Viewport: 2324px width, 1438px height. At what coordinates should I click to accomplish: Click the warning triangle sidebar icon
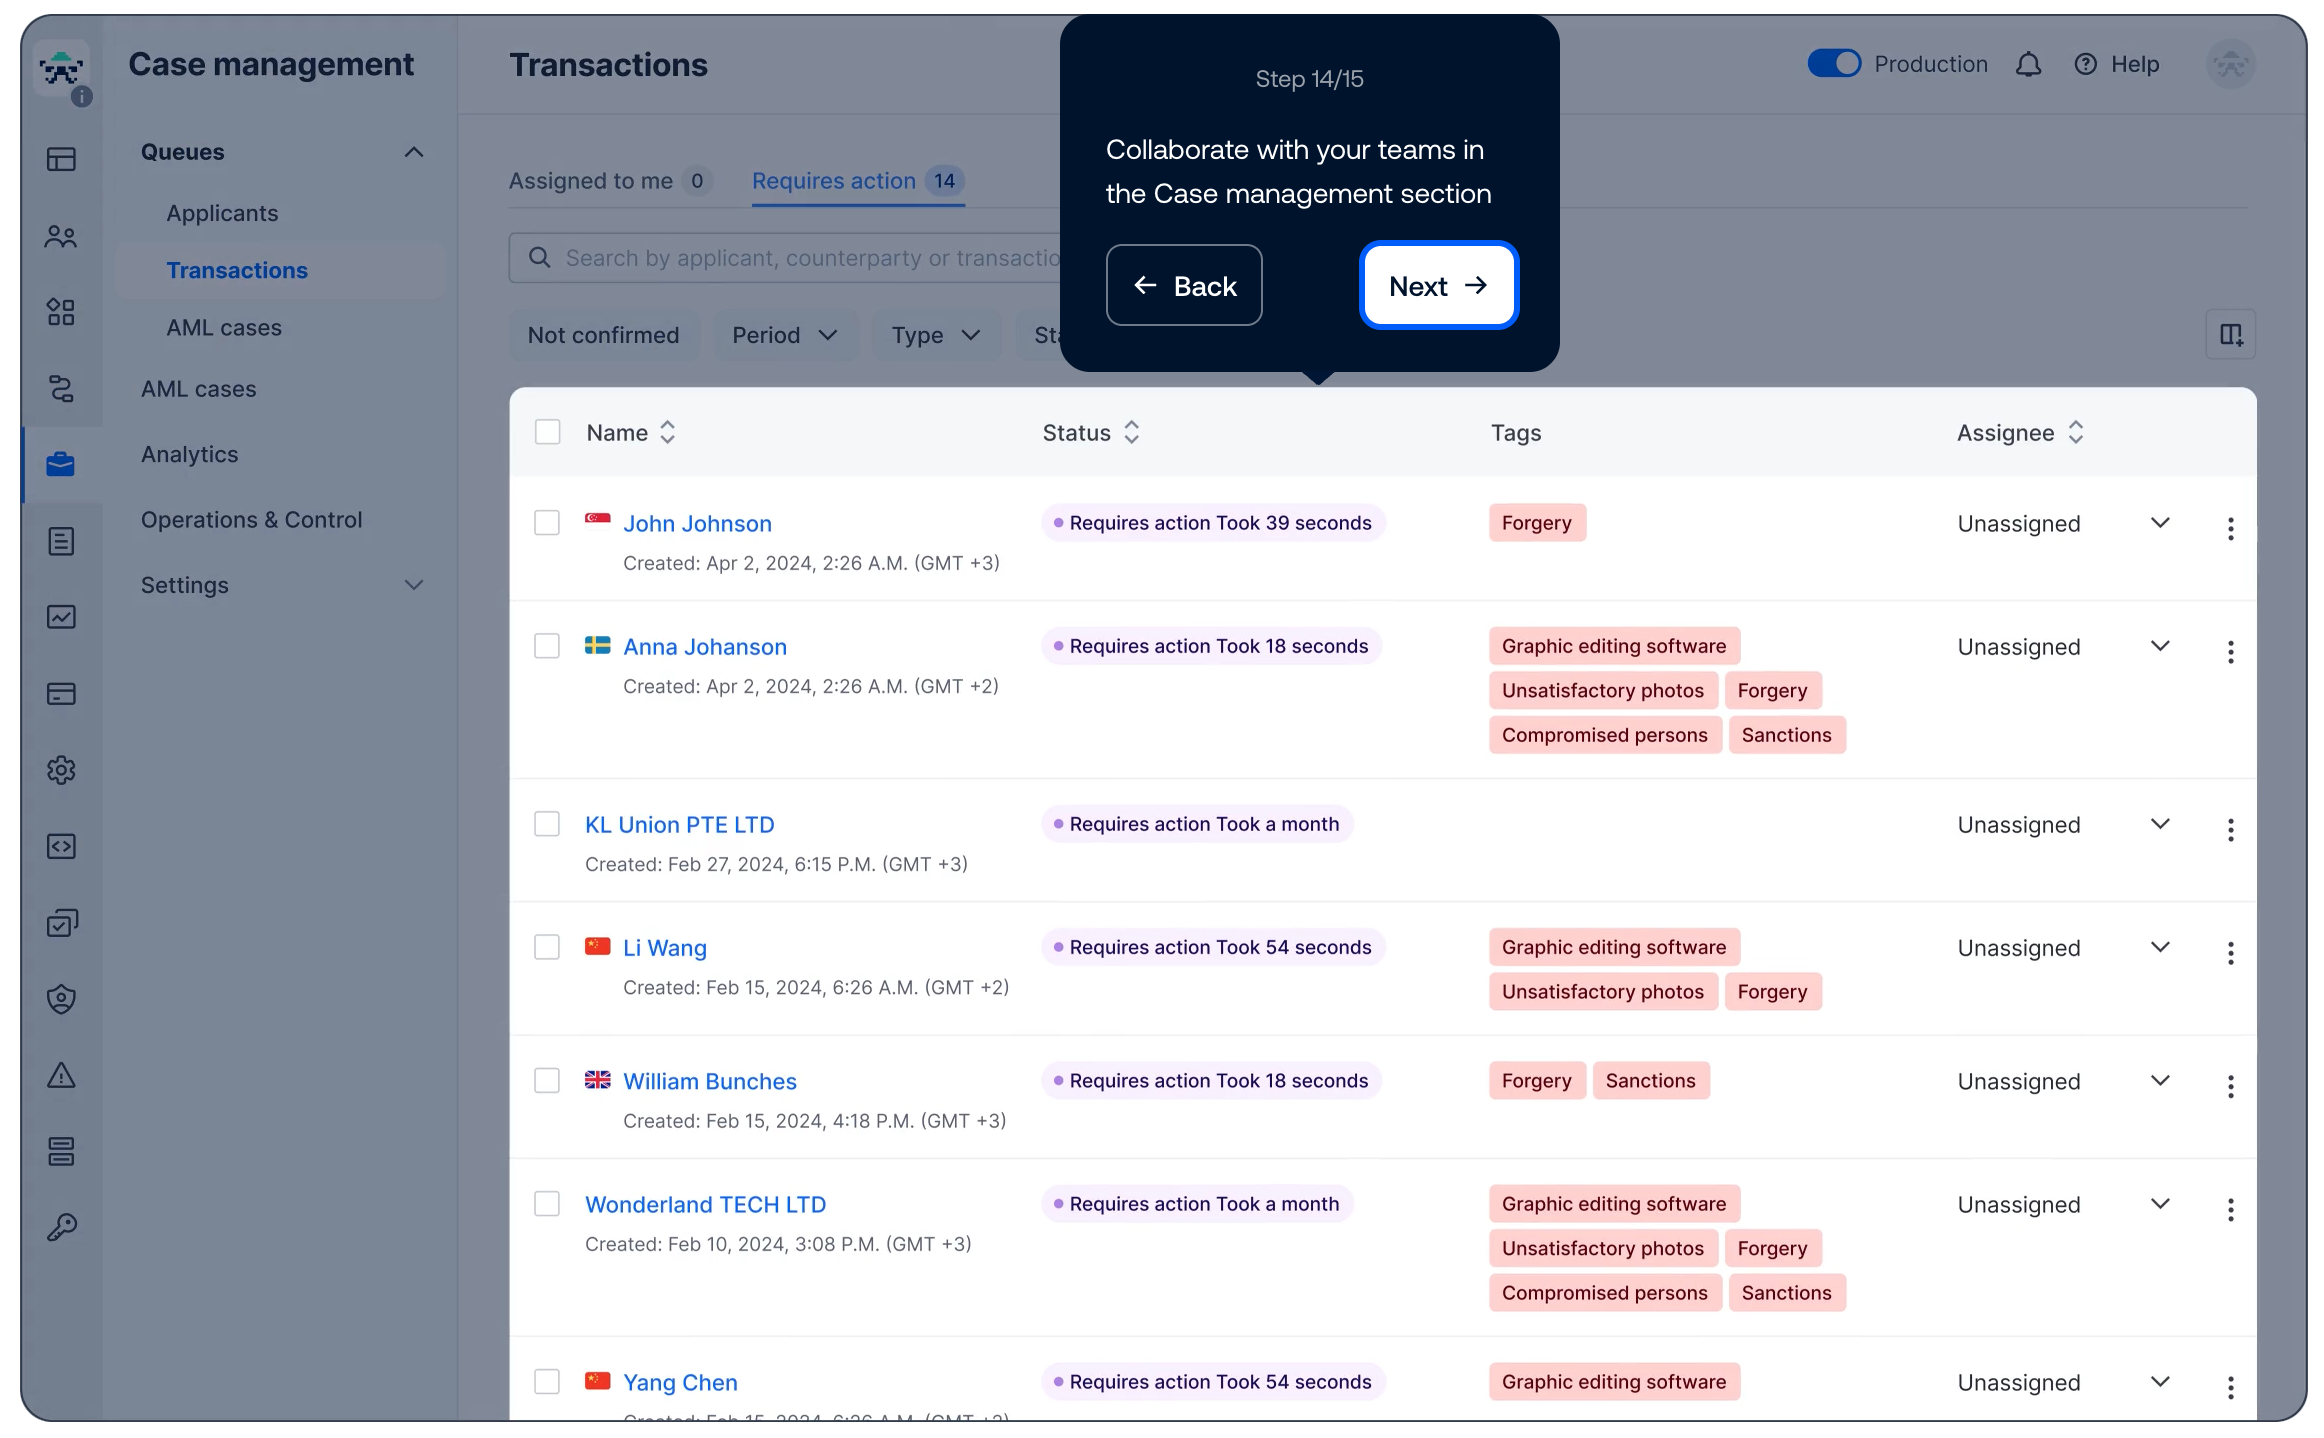coord(61,1075)
